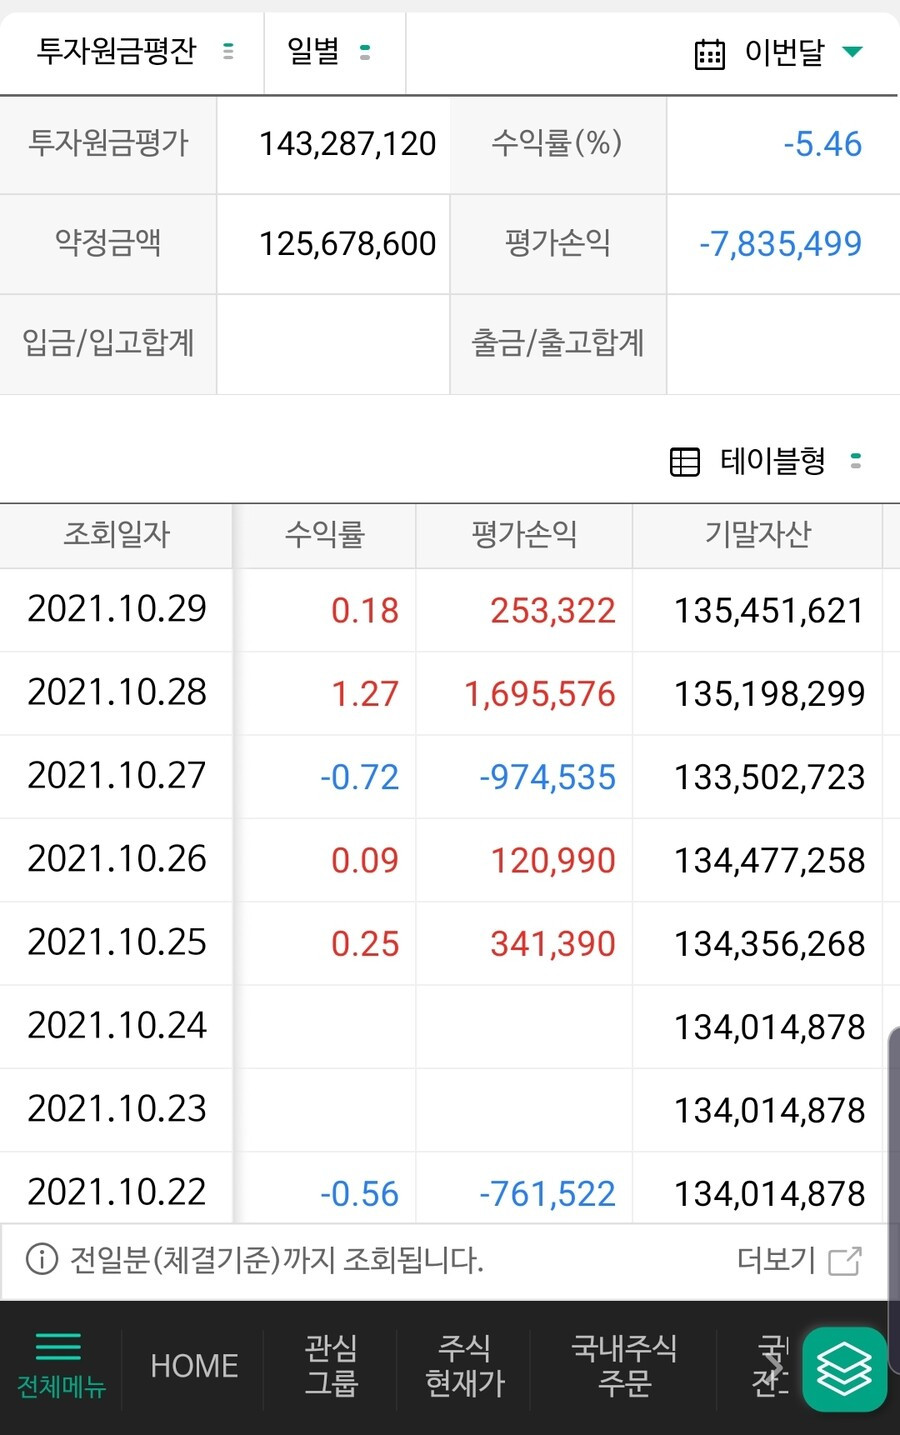Go to HOME in bottom menu
Image resolution: width=900 pixels, height=1435 pixels.
tap(194, 1366)
